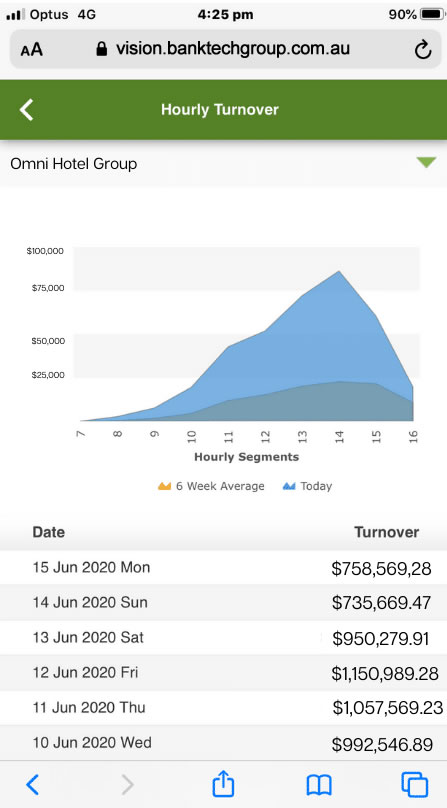Tap the $992,546.89 turnover value

(382, 744)
